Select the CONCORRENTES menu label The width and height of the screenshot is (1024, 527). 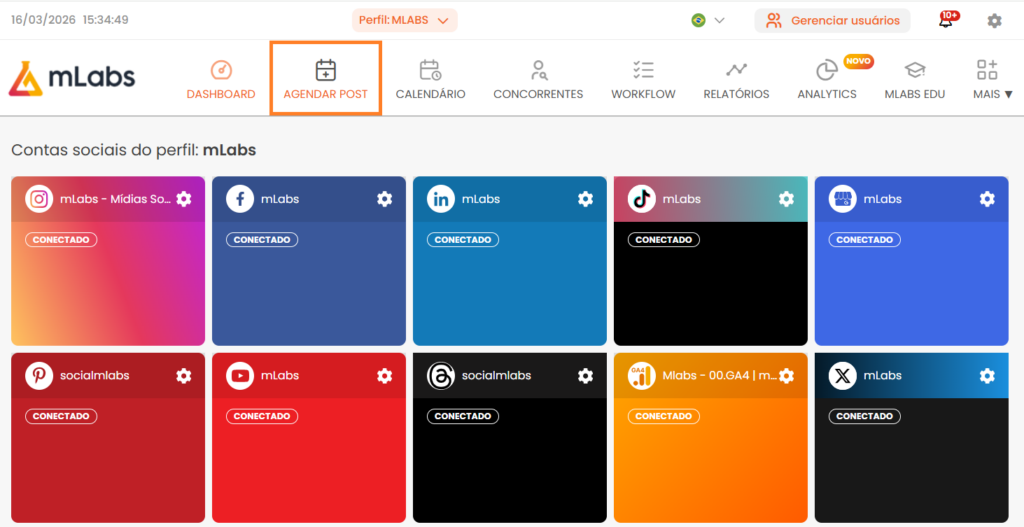coord(538,94)
